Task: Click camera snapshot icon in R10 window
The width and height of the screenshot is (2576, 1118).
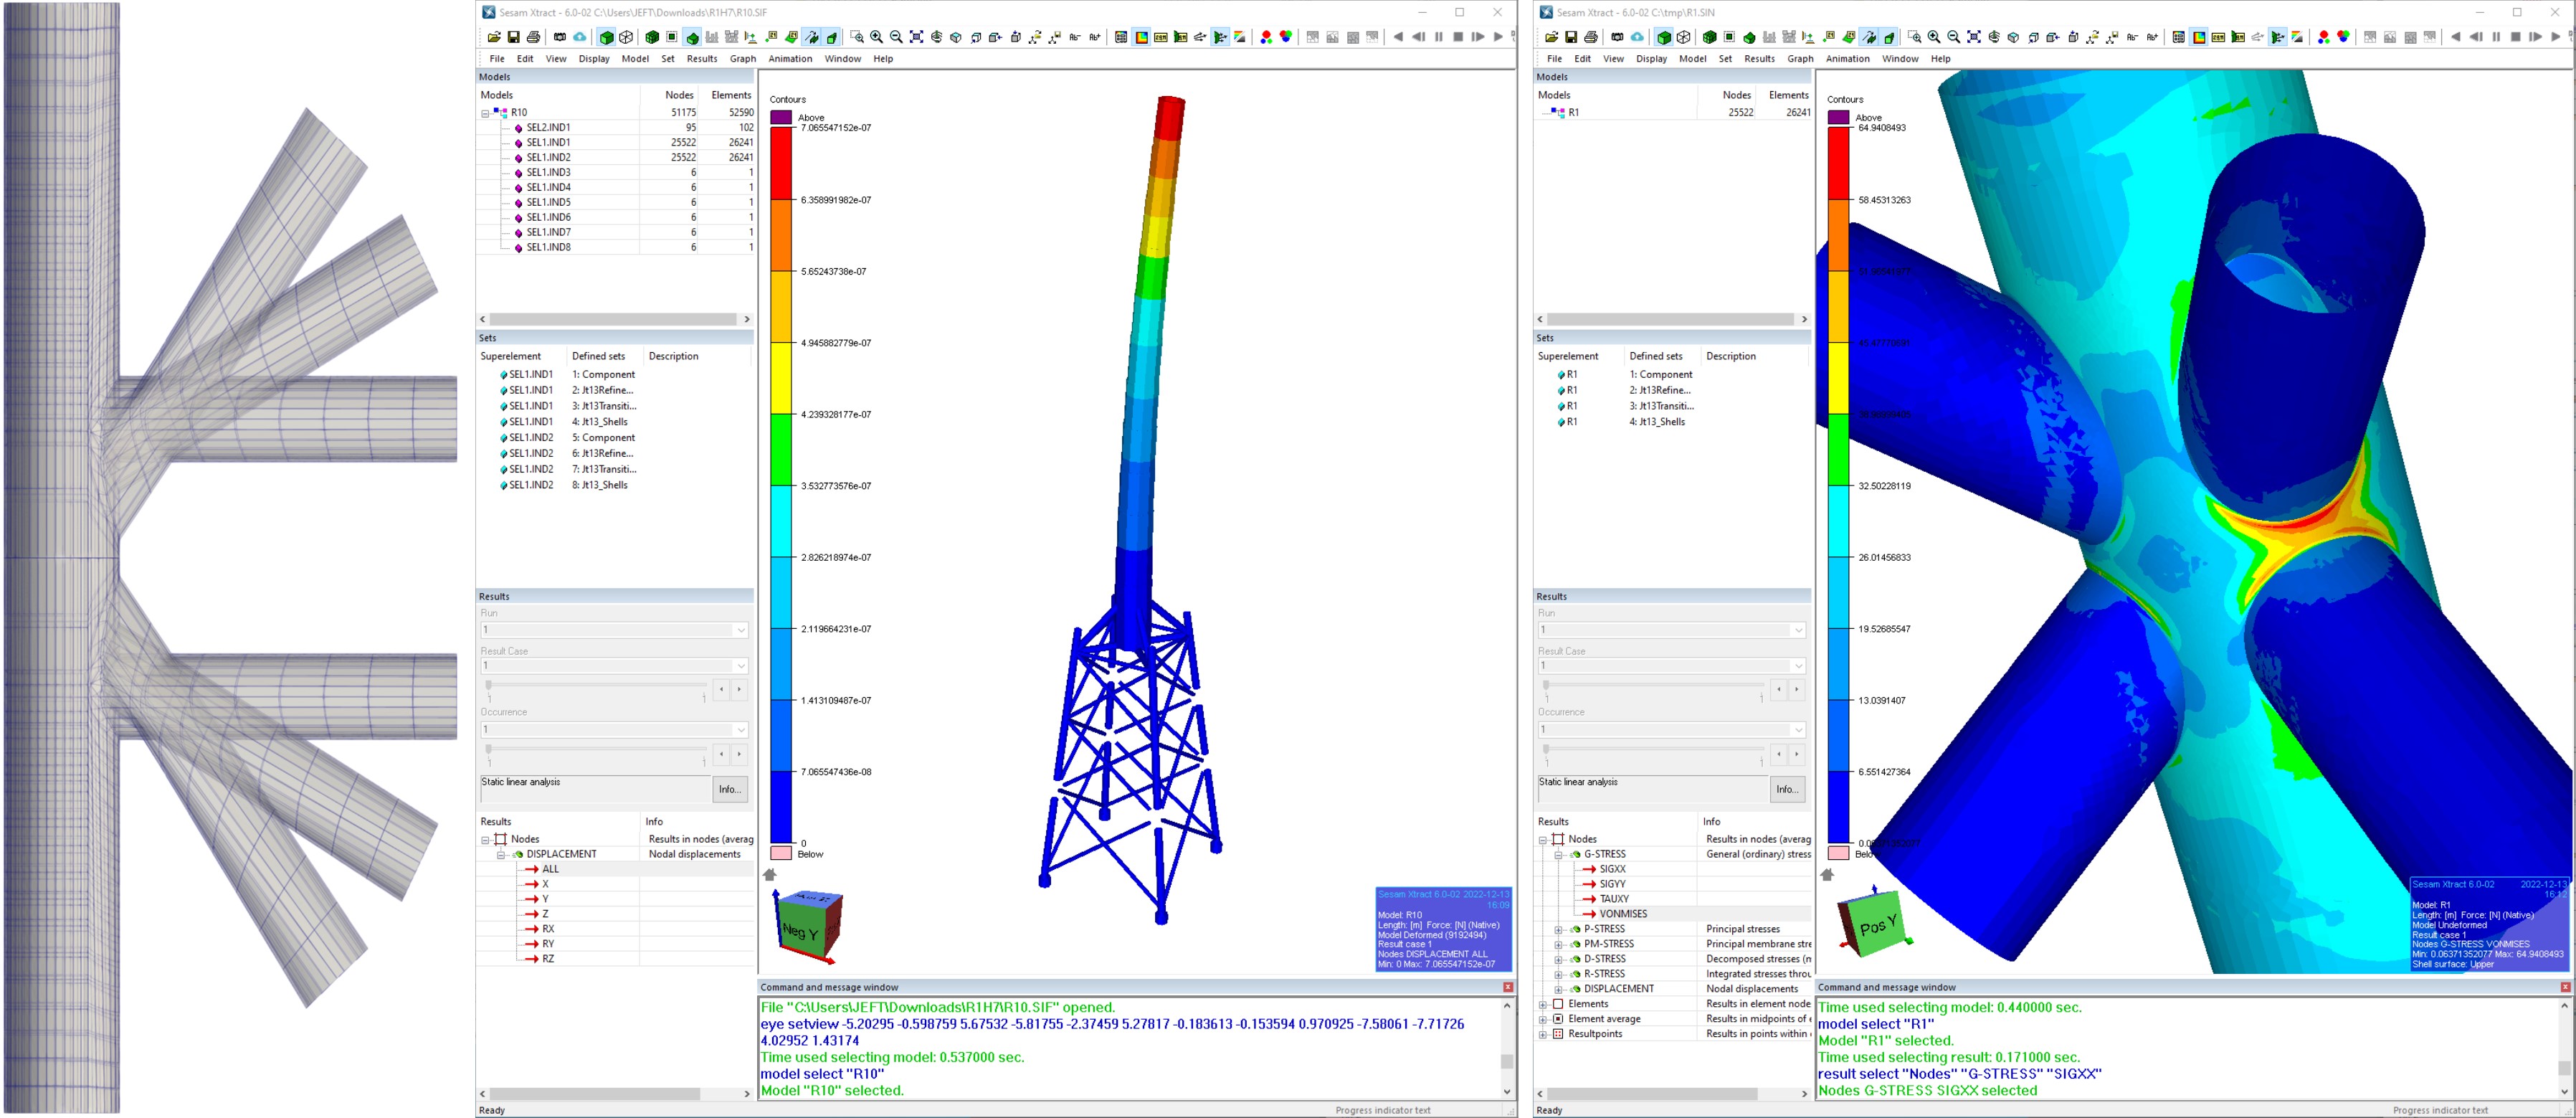Action: coord(560,37)
